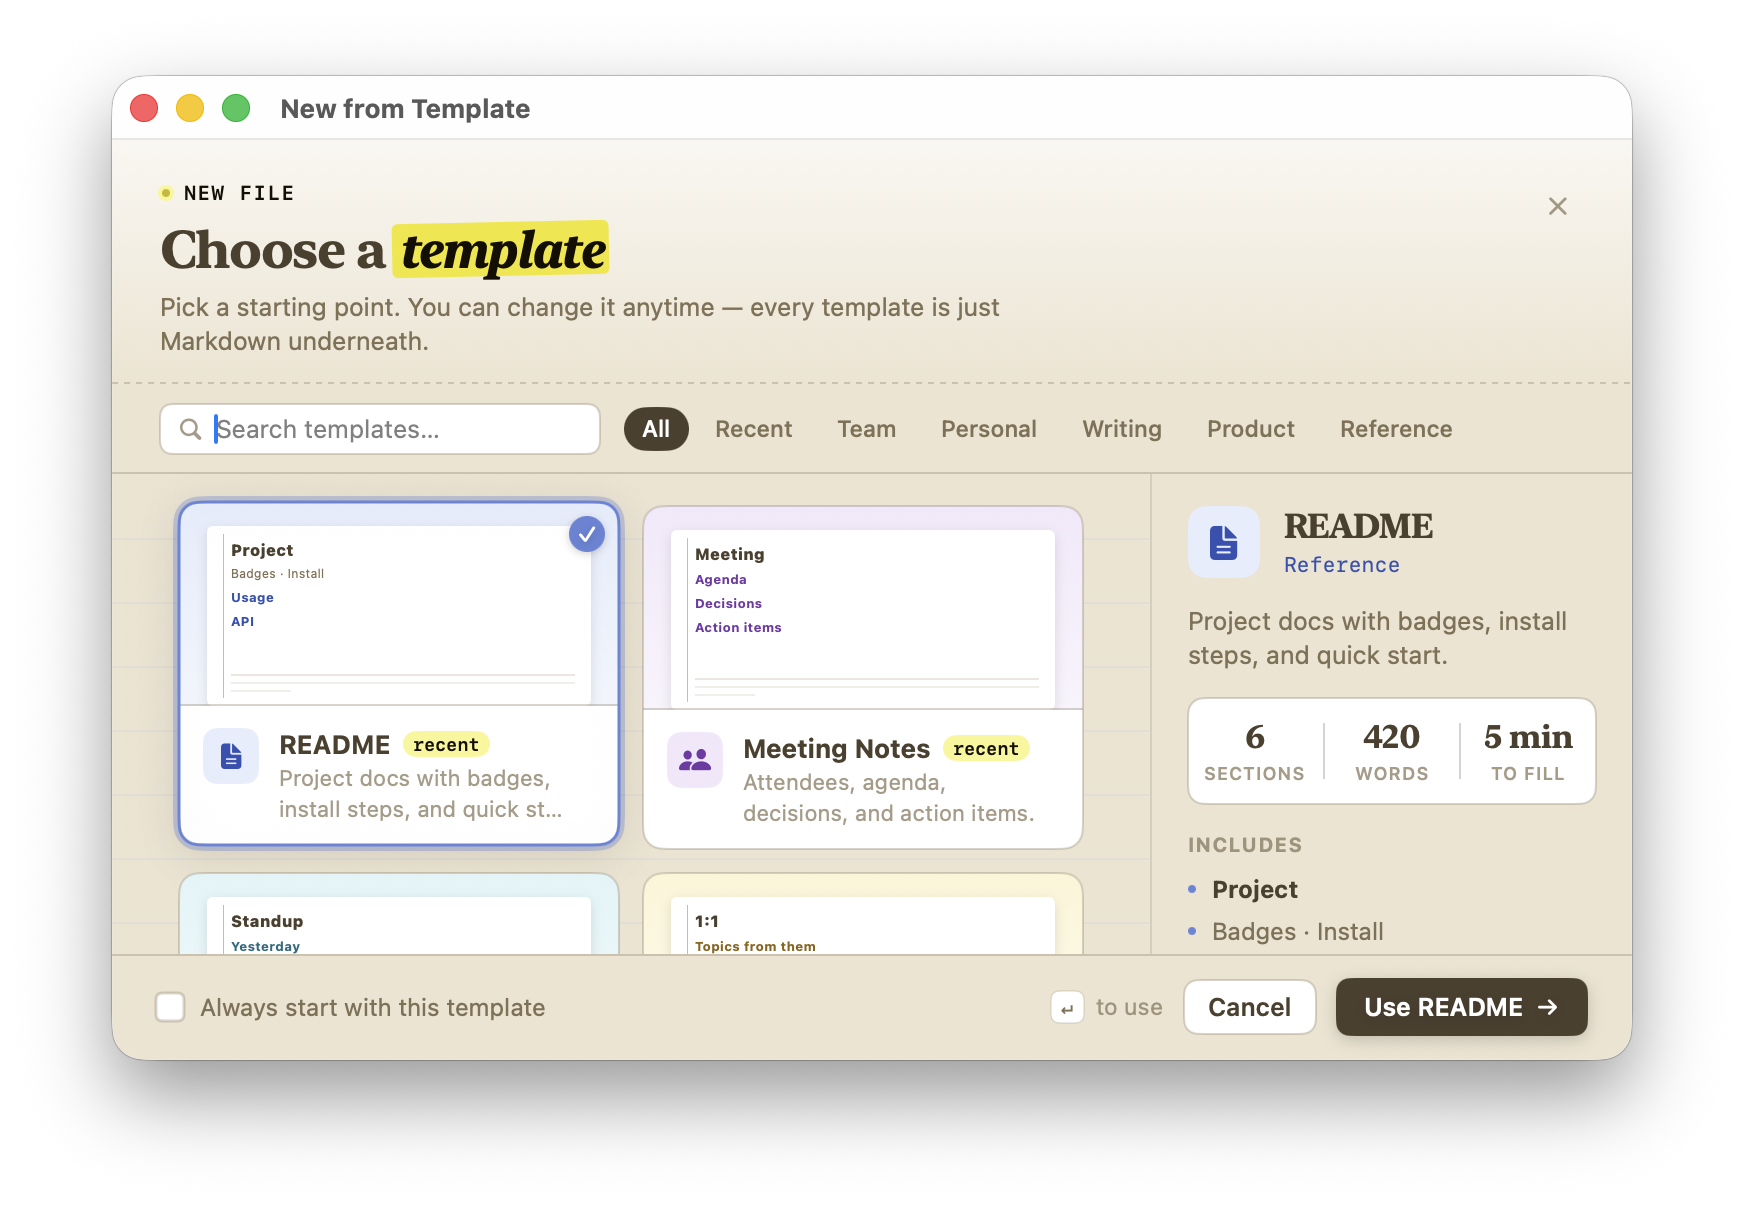
Task: Click the '6 SECTIONS' stat
Action: 1254,751
